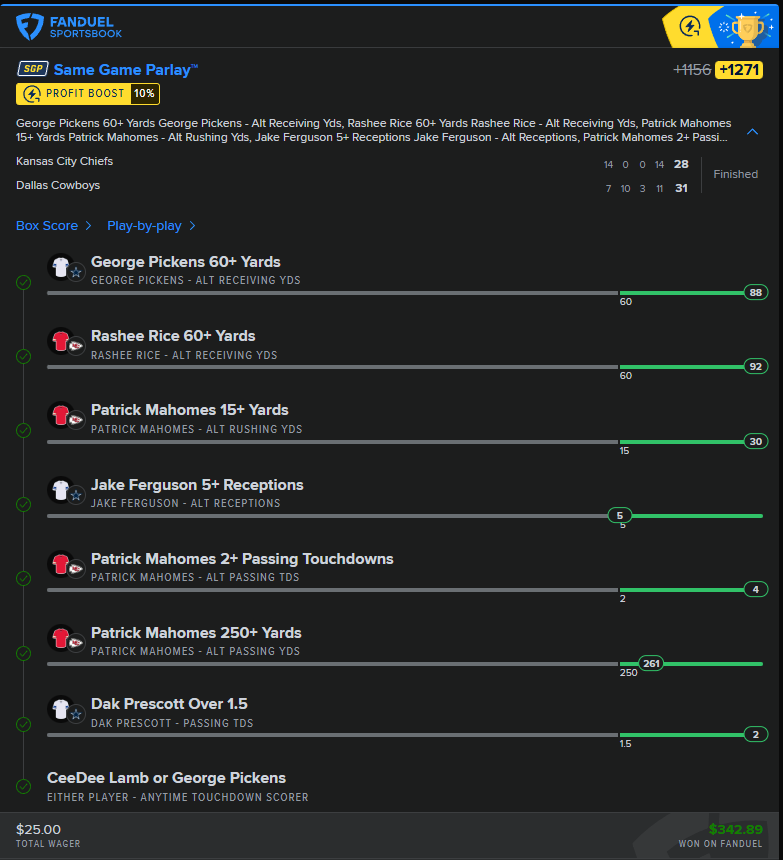Click the Same Game Parlay title
This screenshot has height=860, width=783.
point(126,70)
